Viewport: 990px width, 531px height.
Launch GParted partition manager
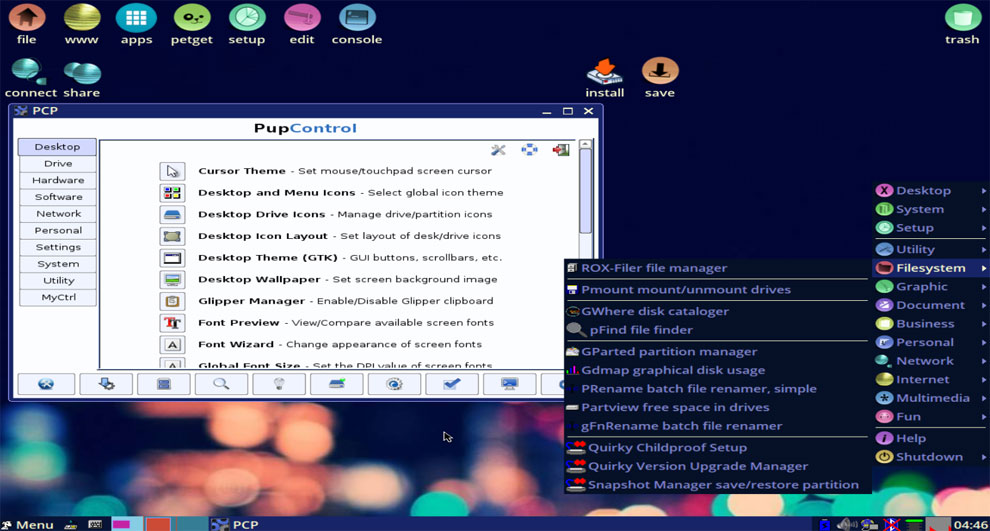tap(717, 352)
